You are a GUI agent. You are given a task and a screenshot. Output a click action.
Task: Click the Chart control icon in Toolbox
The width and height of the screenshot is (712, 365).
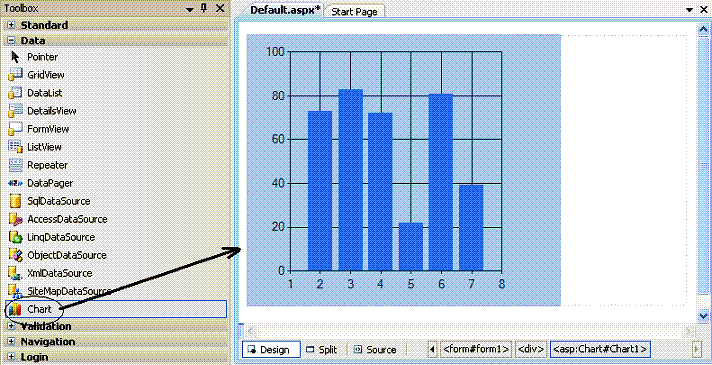click(x=15, y=310)
